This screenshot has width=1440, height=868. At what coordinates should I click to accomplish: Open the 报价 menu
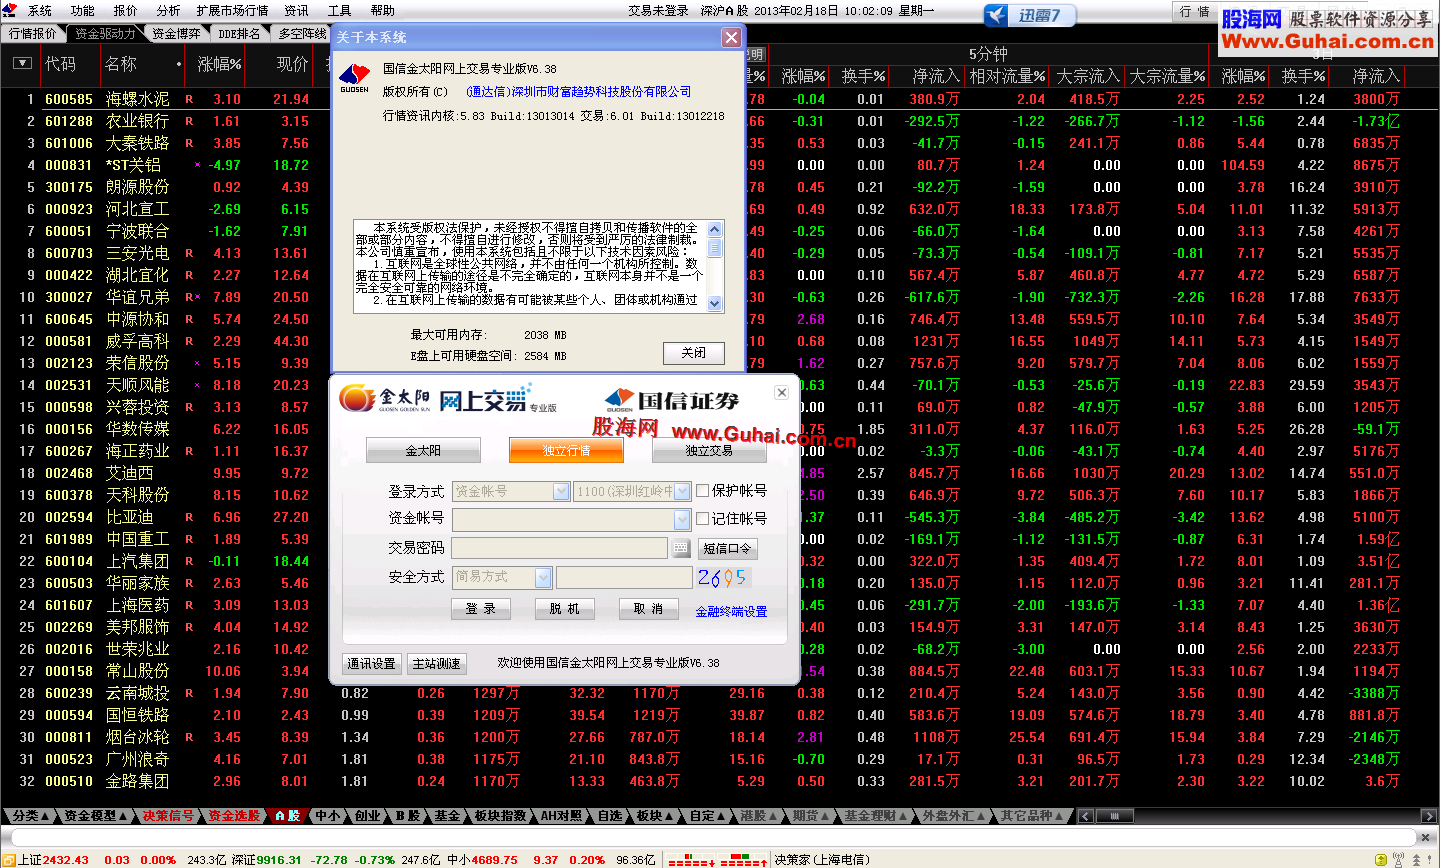tap(125, 10)
